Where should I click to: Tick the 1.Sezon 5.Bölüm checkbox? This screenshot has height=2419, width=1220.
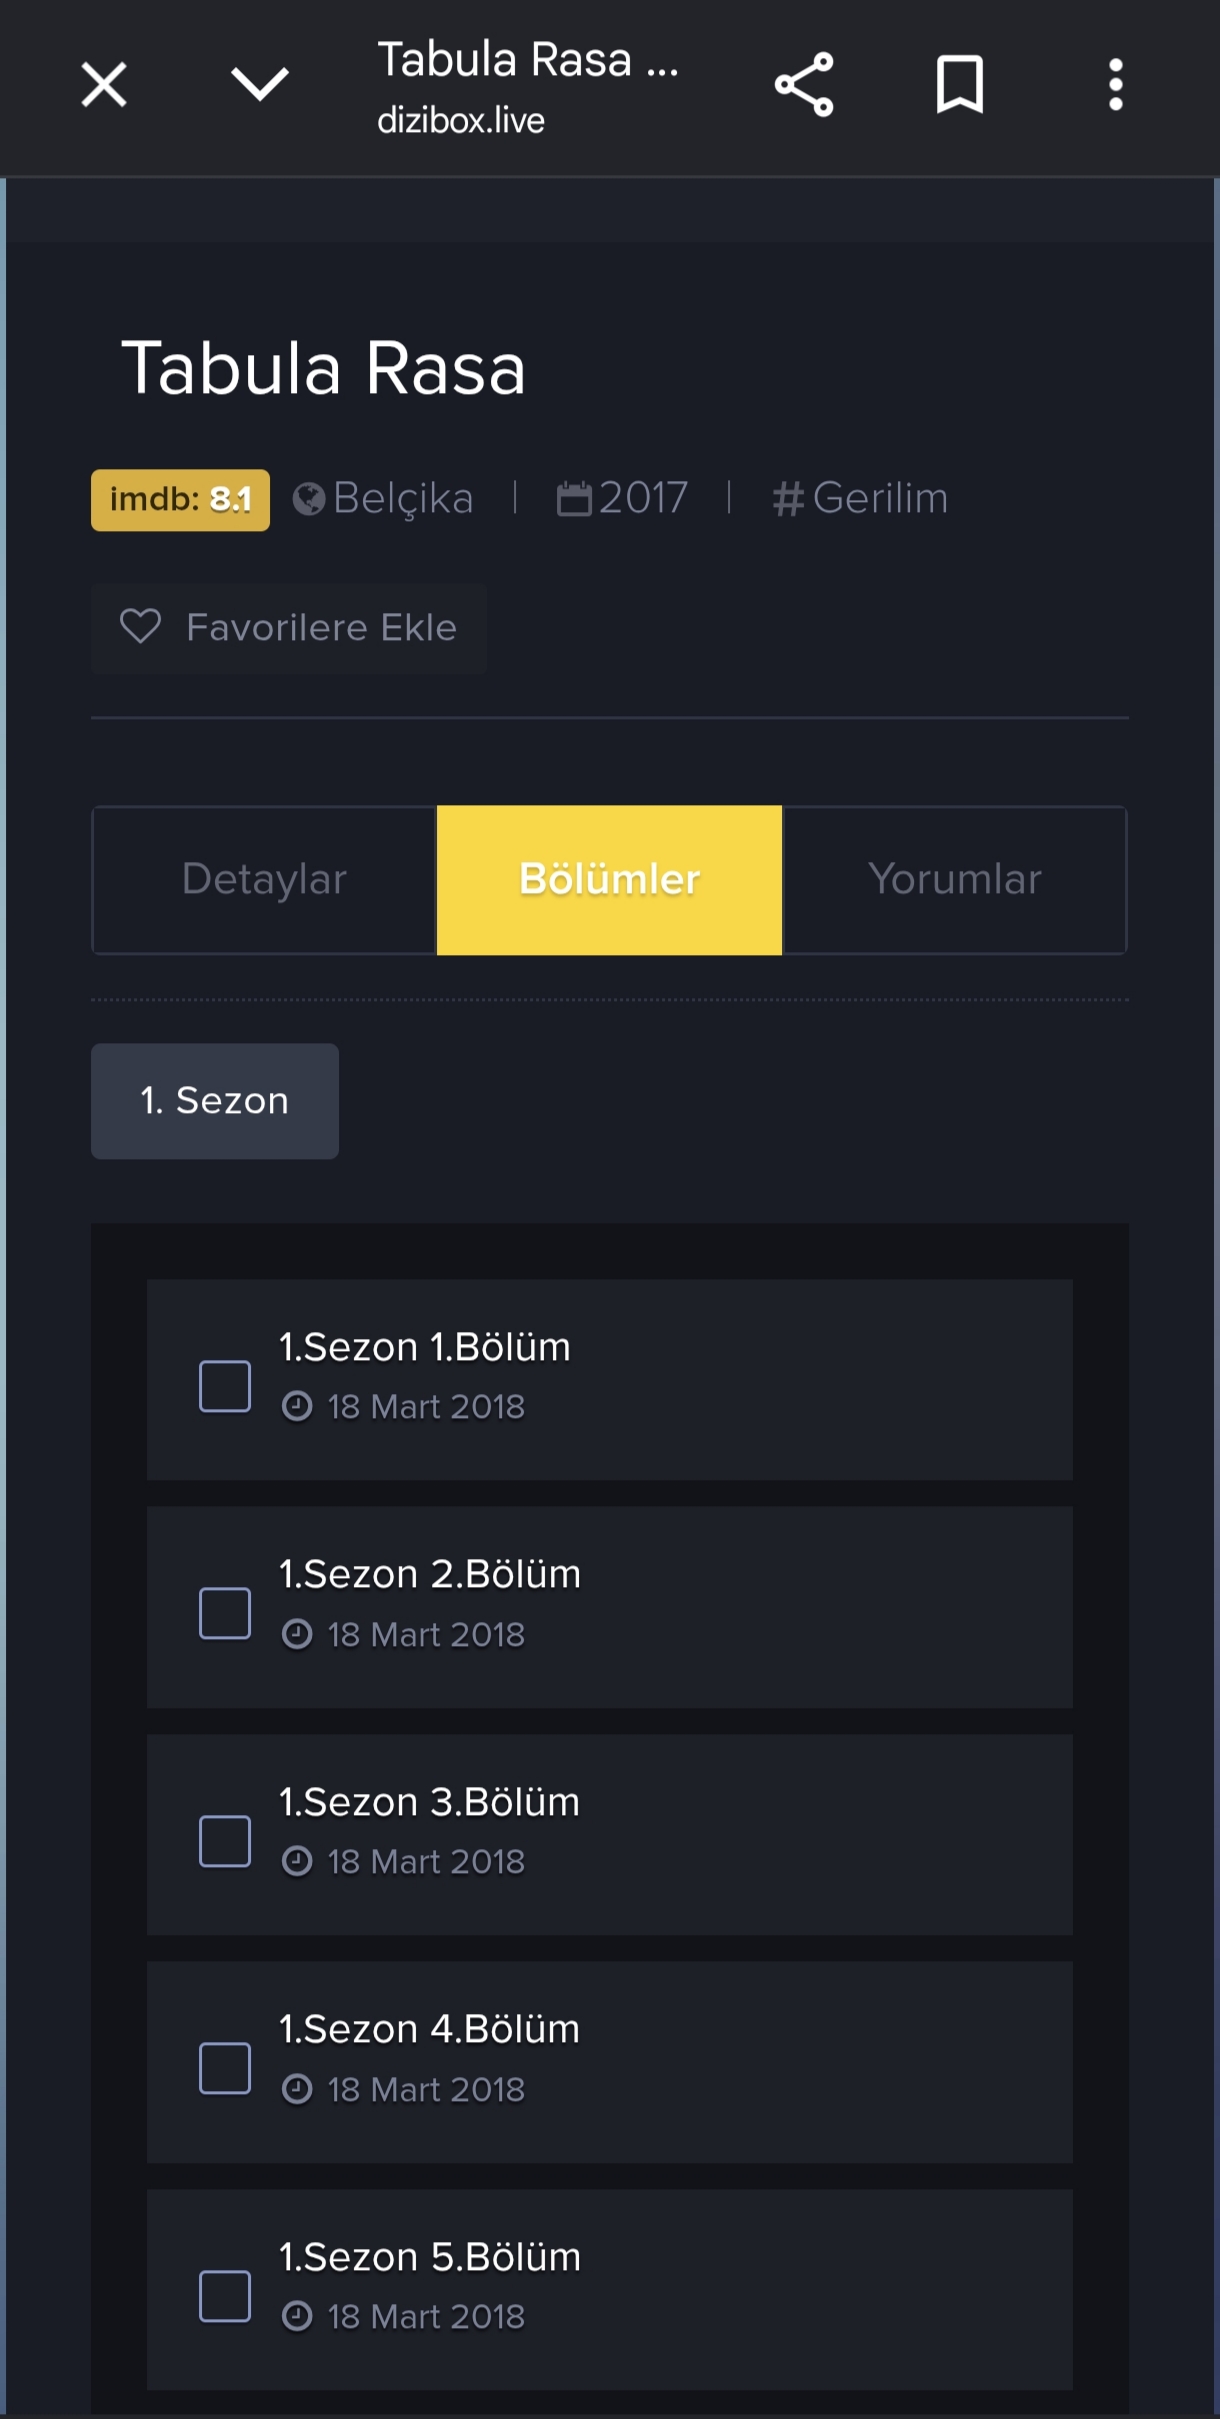pyautogui.click(x=225, y=2296)
